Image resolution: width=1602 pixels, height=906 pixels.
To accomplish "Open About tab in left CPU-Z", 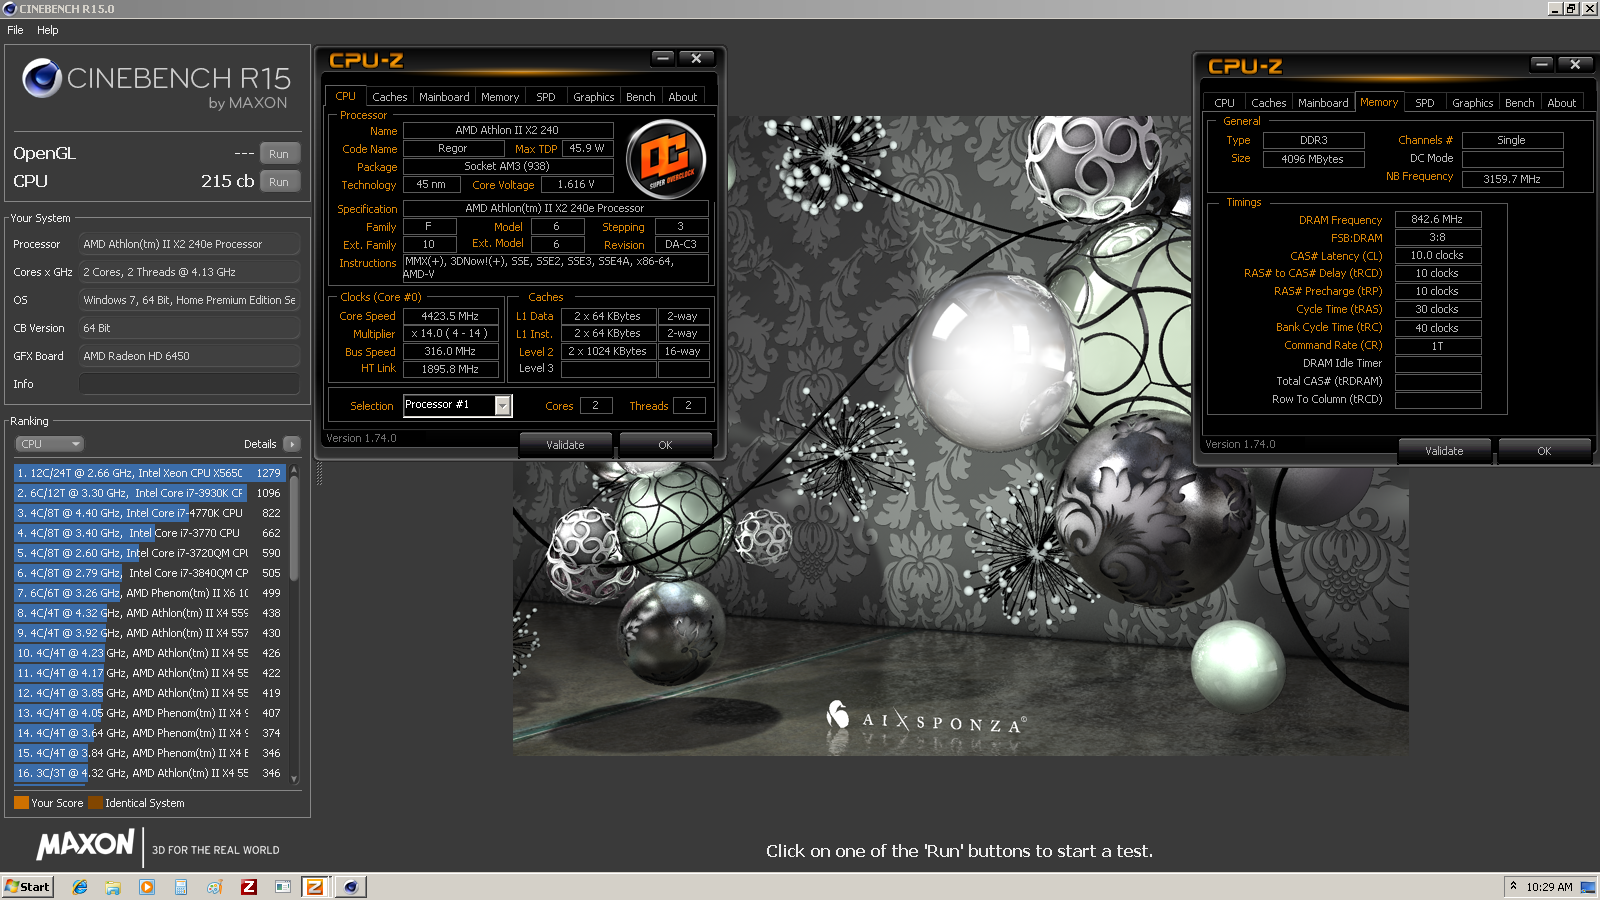I will point(683,97).
